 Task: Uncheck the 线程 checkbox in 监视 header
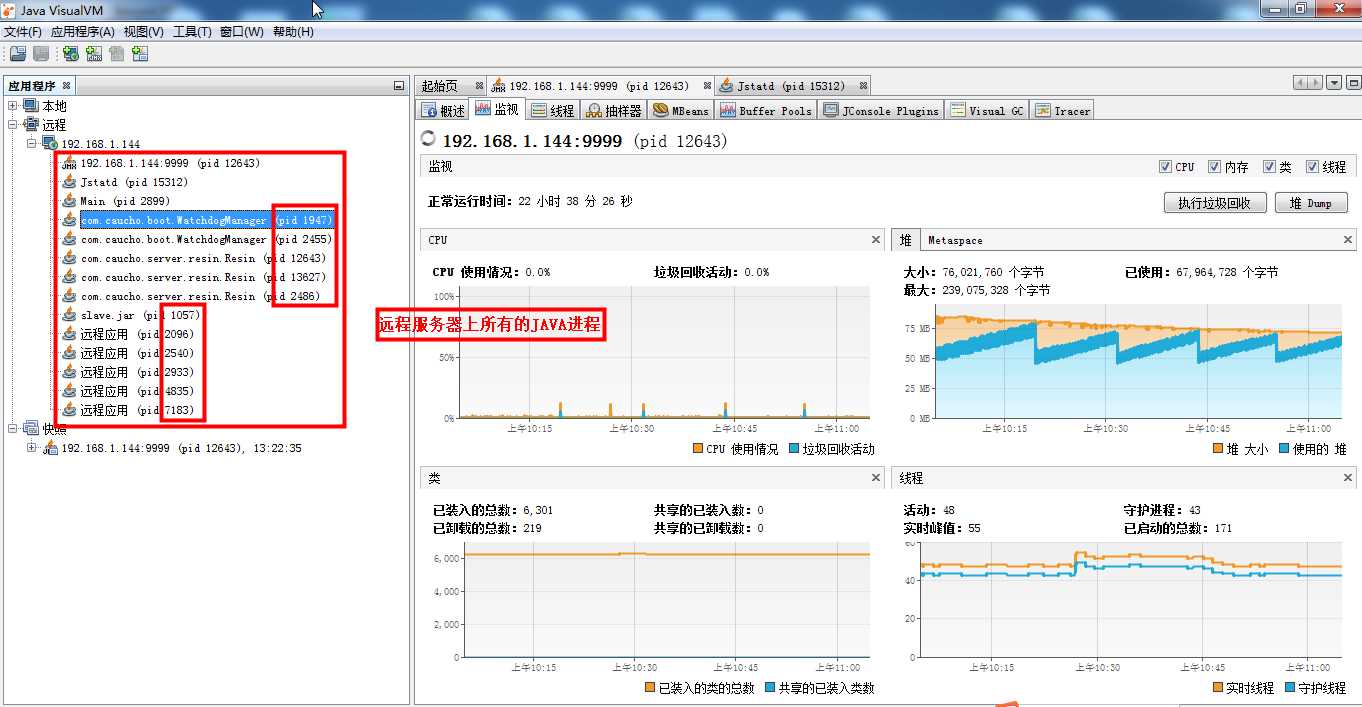pos(1310,167)
